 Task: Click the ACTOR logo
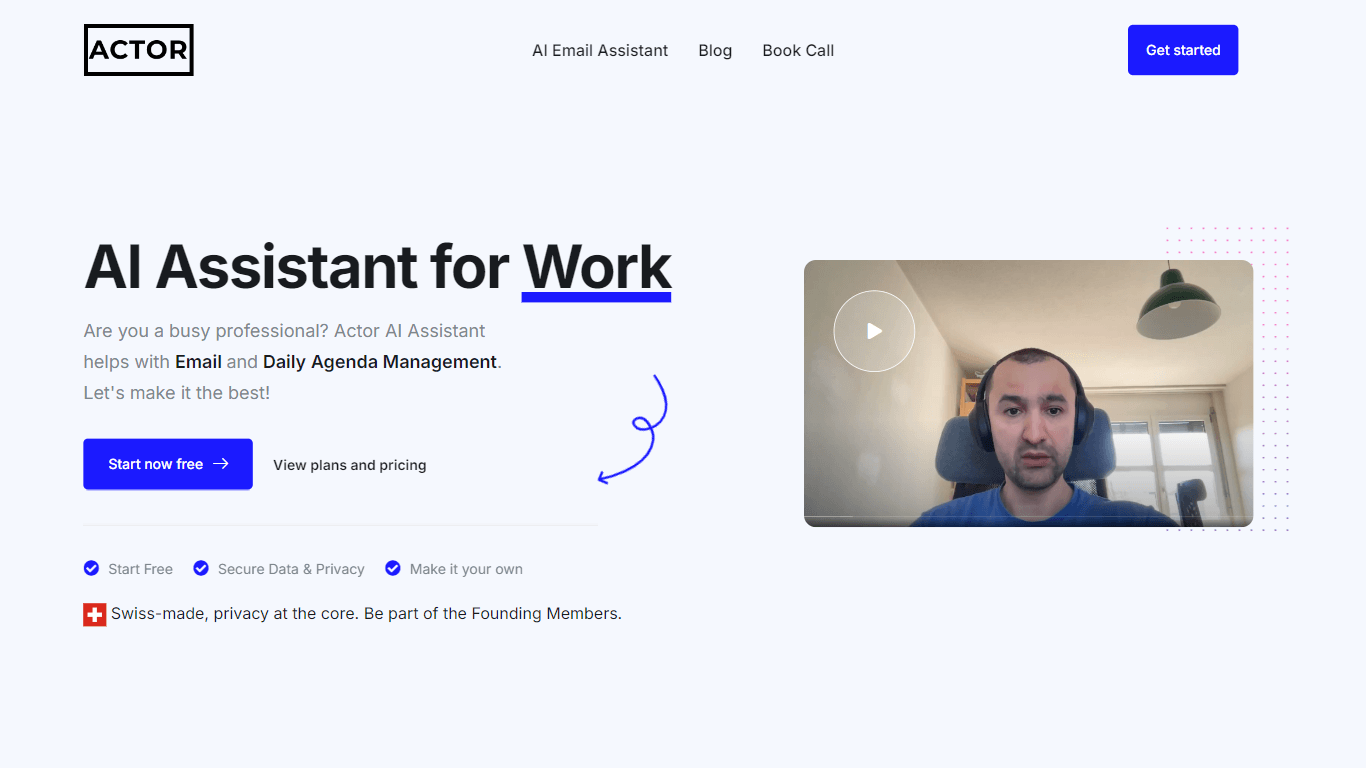(x=138, y=50)
